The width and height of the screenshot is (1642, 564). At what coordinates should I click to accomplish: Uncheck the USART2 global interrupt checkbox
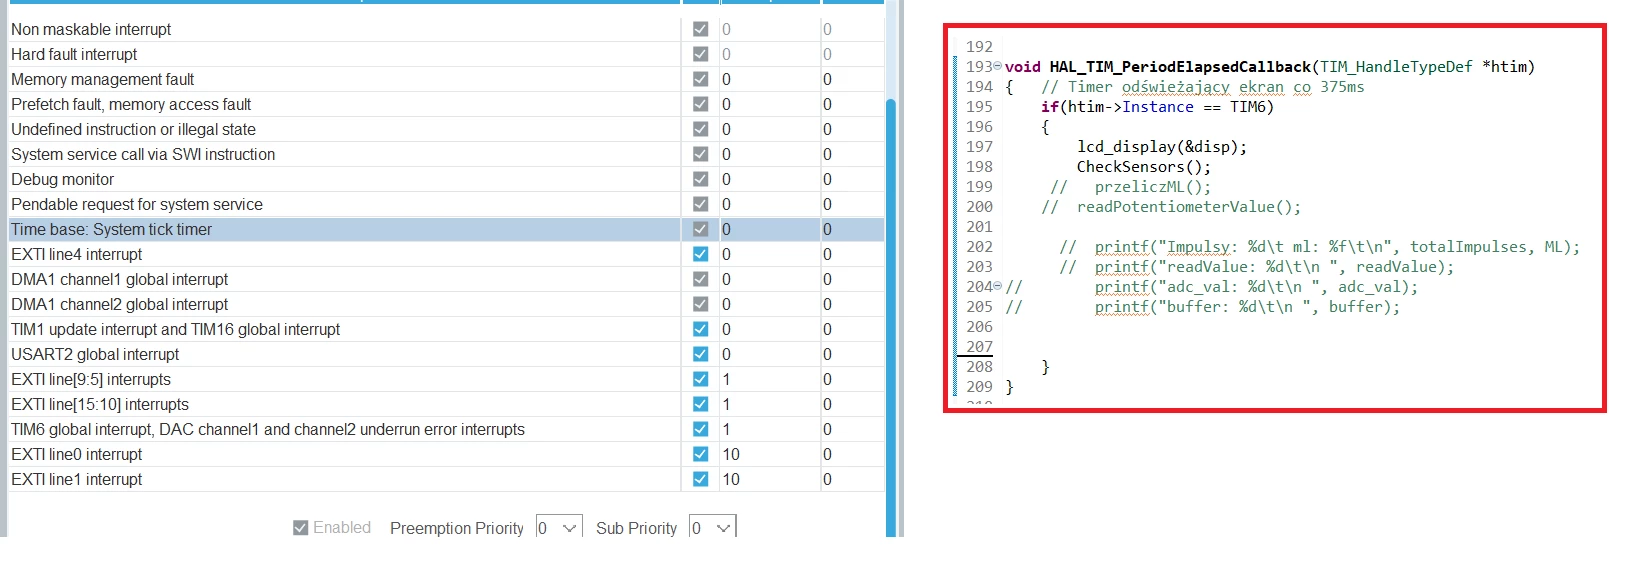pyautogui.click(x=700, y=354)
